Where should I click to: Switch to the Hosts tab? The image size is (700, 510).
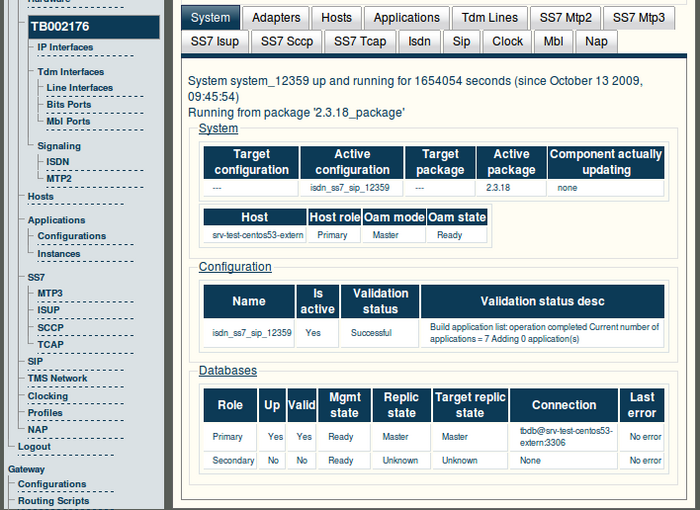(x=336, y=17)
